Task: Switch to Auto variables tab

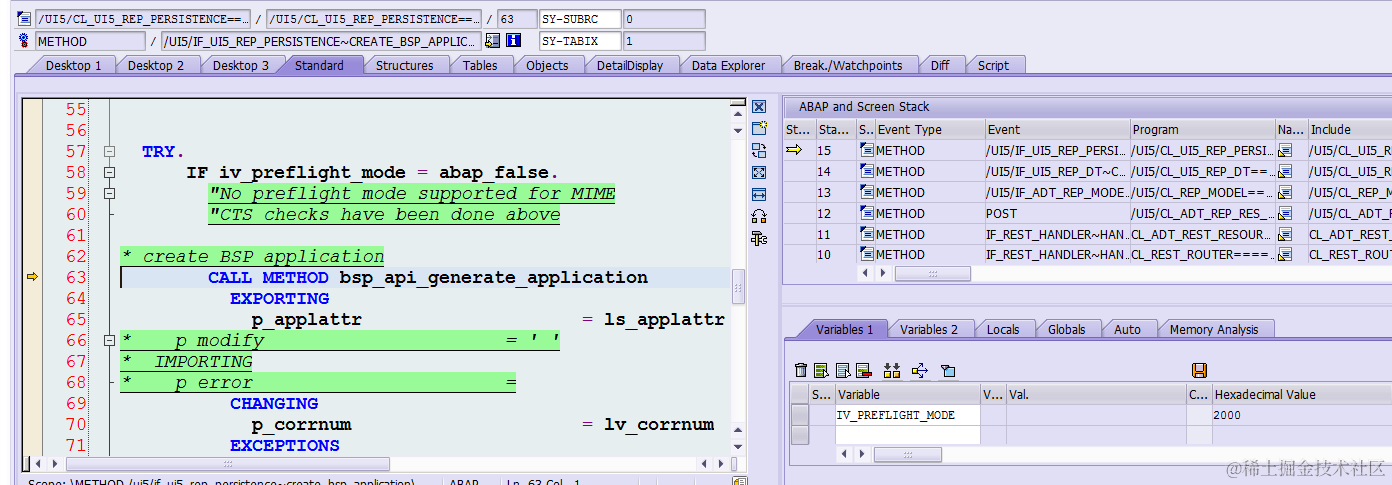Action: pos(1127,329)
